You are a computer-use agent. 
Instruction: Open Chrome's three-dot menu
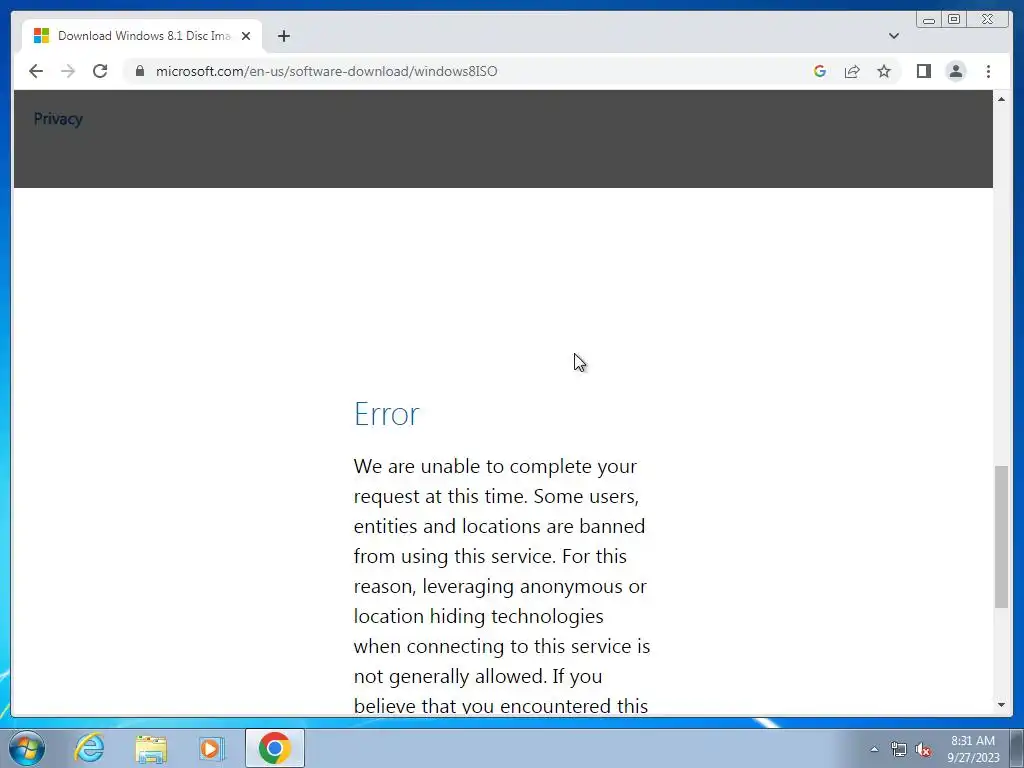(988, 71)
